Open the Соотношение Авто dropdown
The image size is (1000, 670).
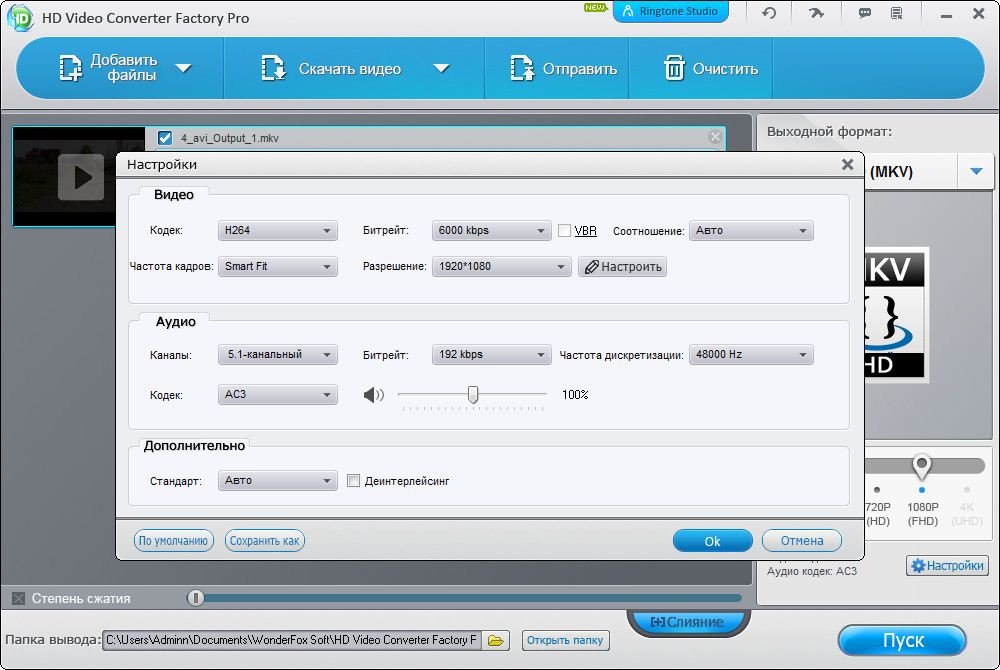(751, 230)
